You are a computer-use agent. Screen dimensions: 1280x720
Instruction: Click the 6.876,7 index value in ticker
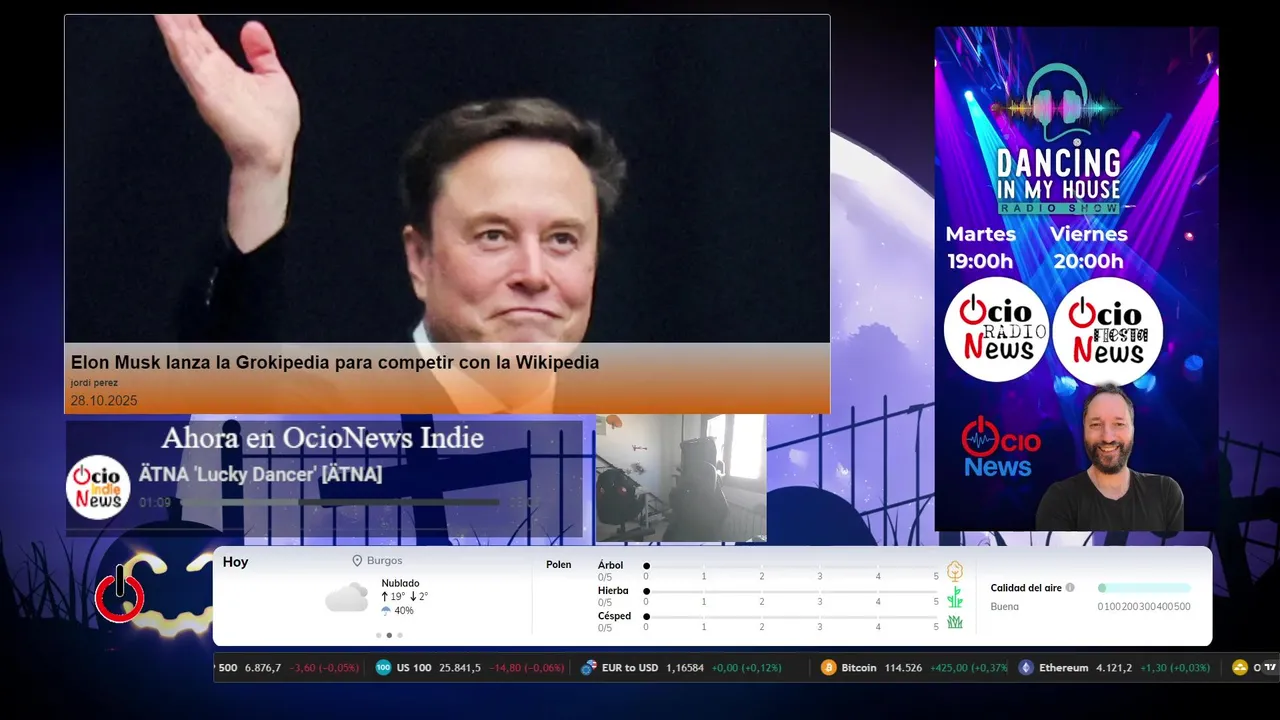pos(263,668)
